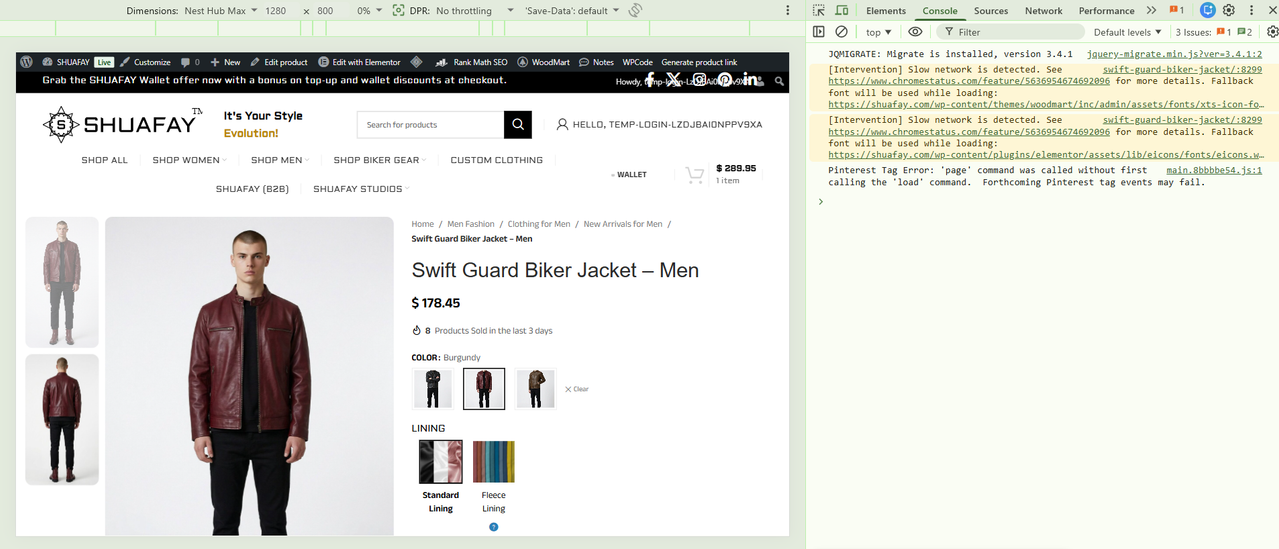Screen dimensions: 1279x549
Task: Click Edit product in the admin bar
Action: pyautogui.click(x=279, y=62)
